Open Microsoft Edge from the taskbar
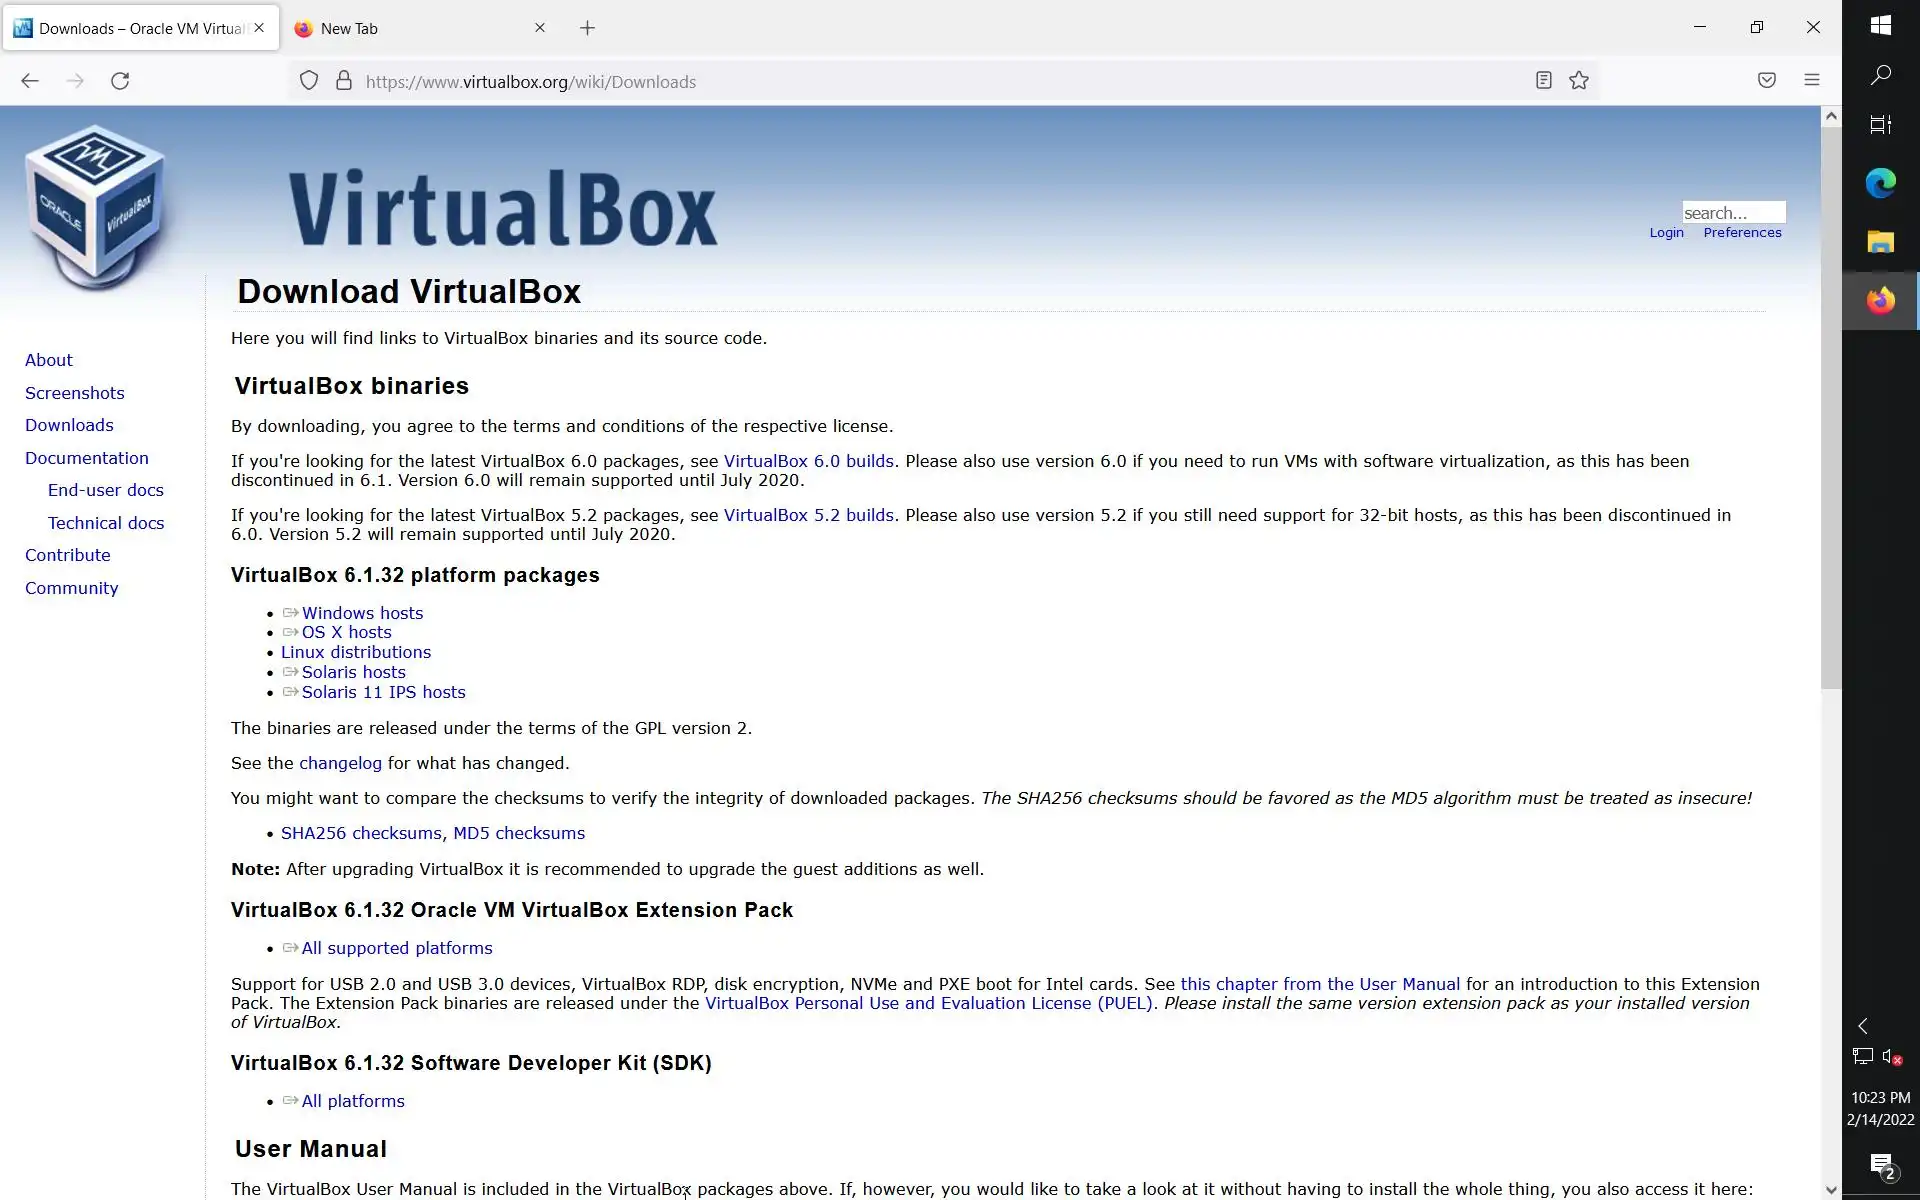The width and height of the screenshot is (1920, 1200). pos(1880,183)
